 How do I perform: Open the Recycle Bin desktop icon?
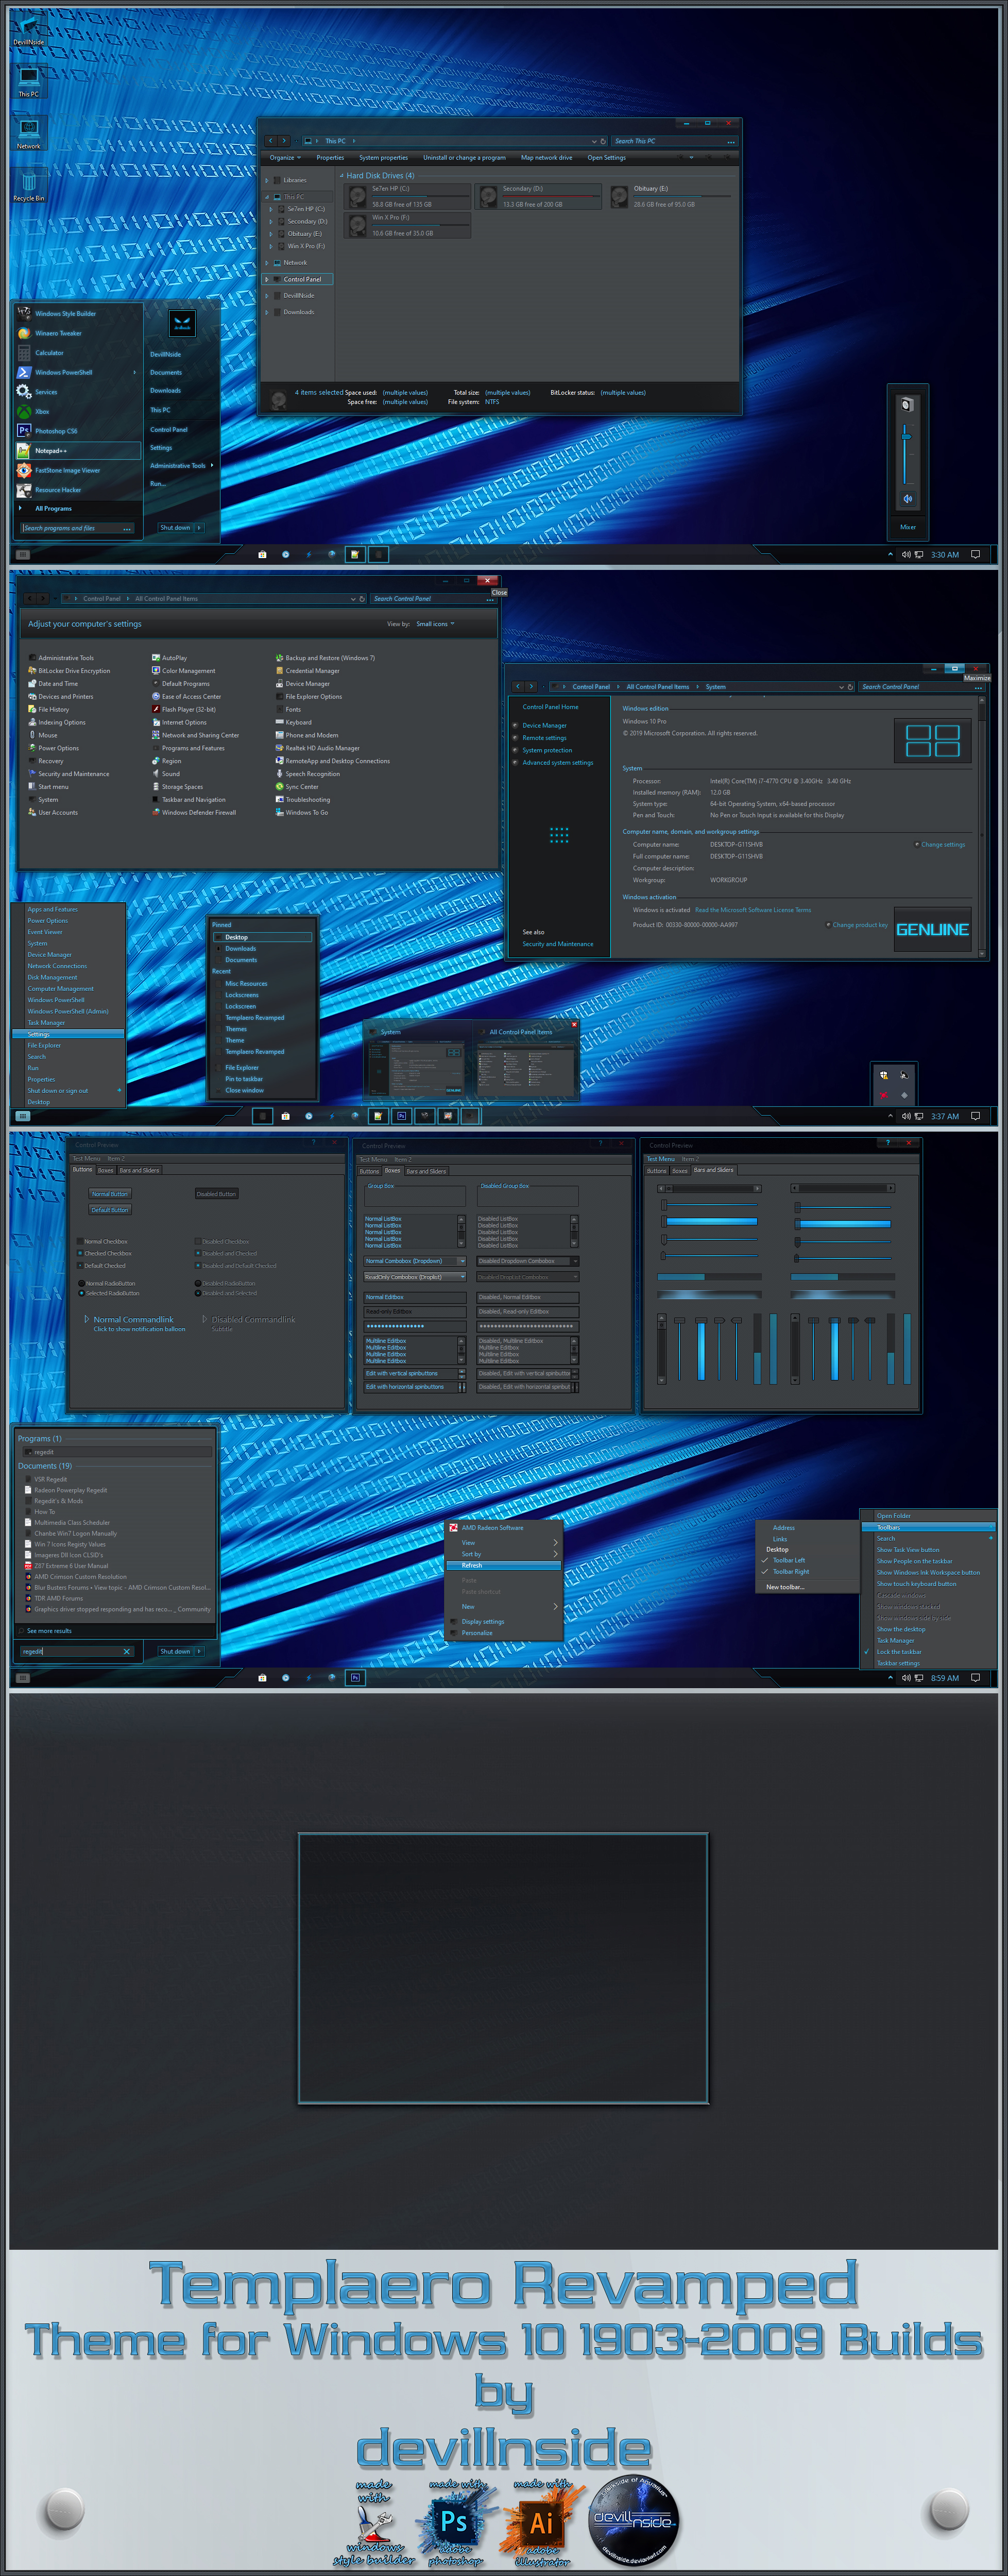tap(28, 184)
